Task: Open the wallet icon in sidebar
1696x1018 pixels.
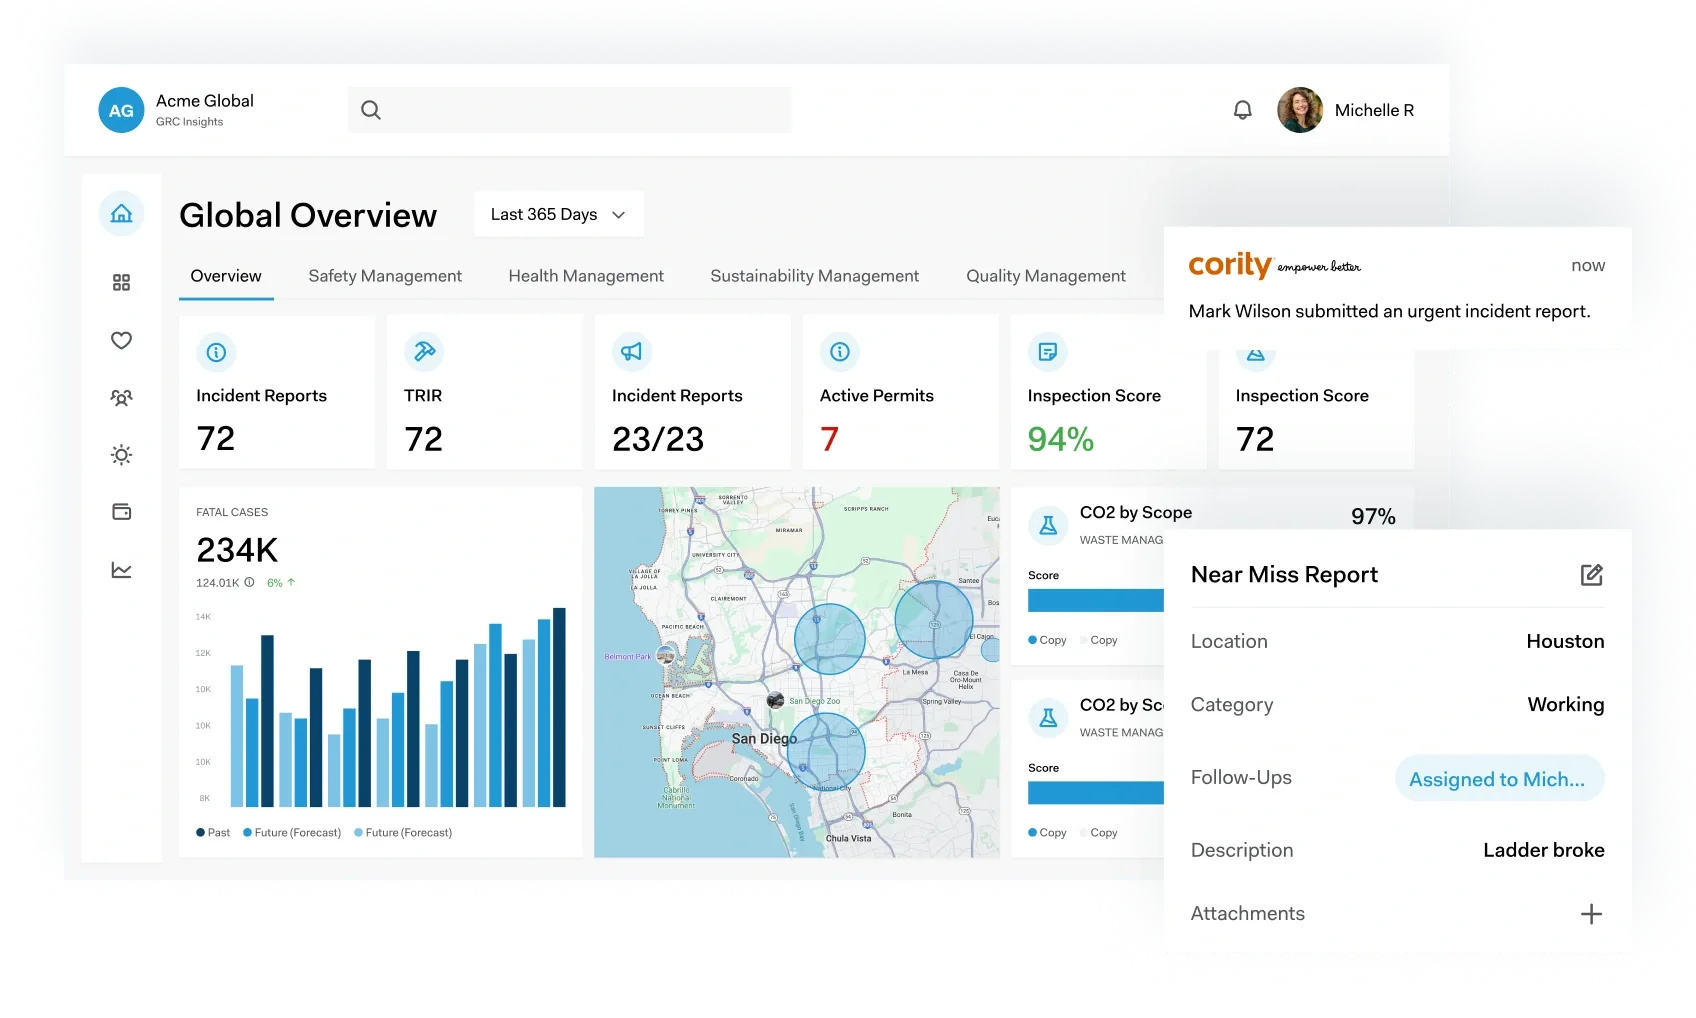Action: click(x=121, y=512)
